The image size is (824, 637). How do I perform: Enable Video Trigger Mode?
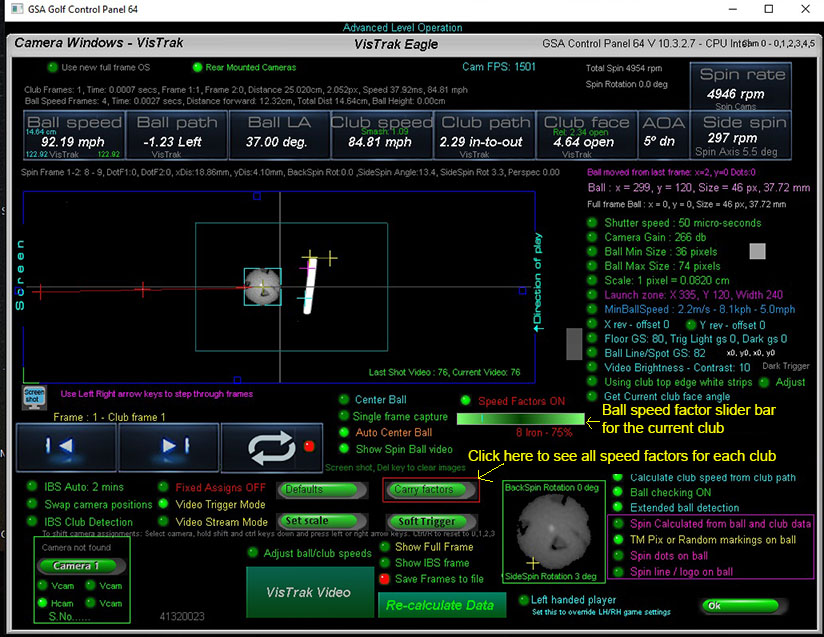coord(163,504)
